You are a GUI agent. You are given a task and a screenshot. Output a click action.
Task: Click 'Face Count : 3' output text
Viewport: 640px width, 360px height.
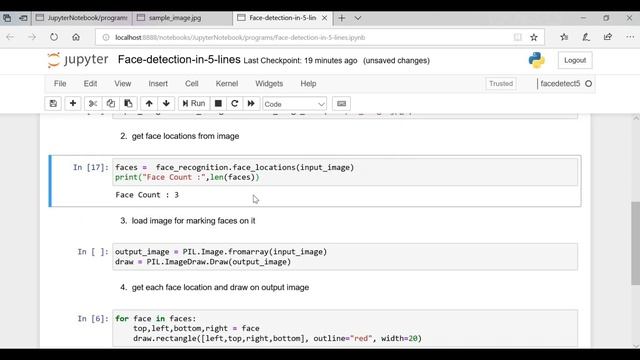[x=147, y=195]
